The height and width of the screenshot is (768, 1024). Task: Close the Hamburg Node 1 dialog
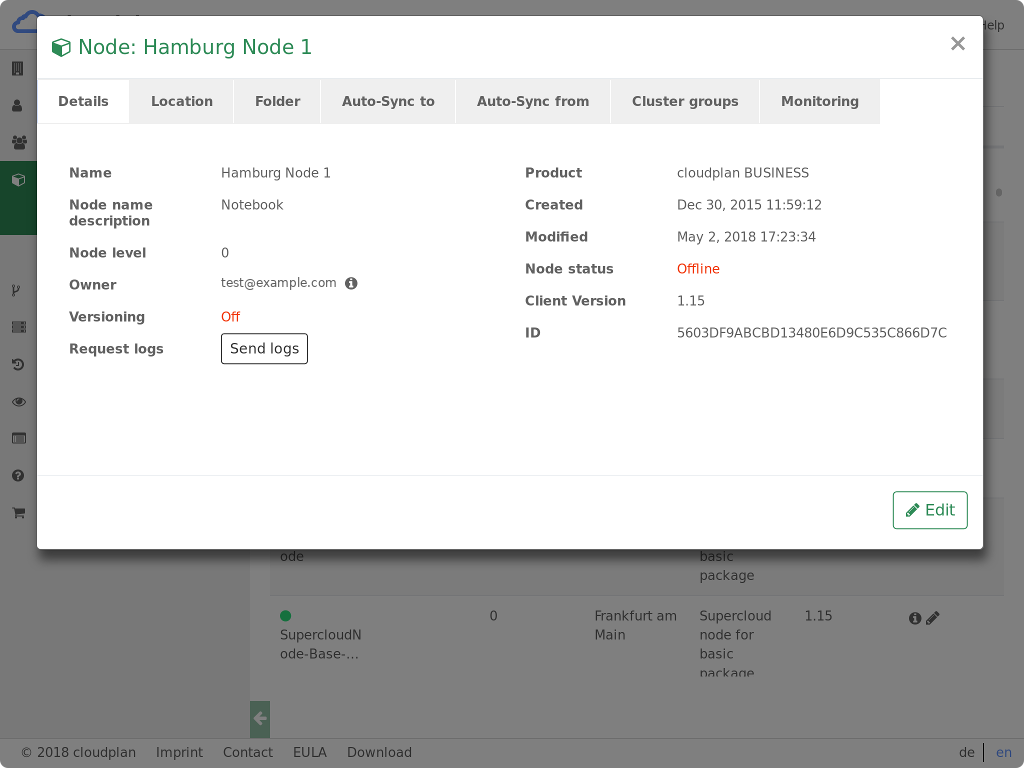click(x=958, y=44)
